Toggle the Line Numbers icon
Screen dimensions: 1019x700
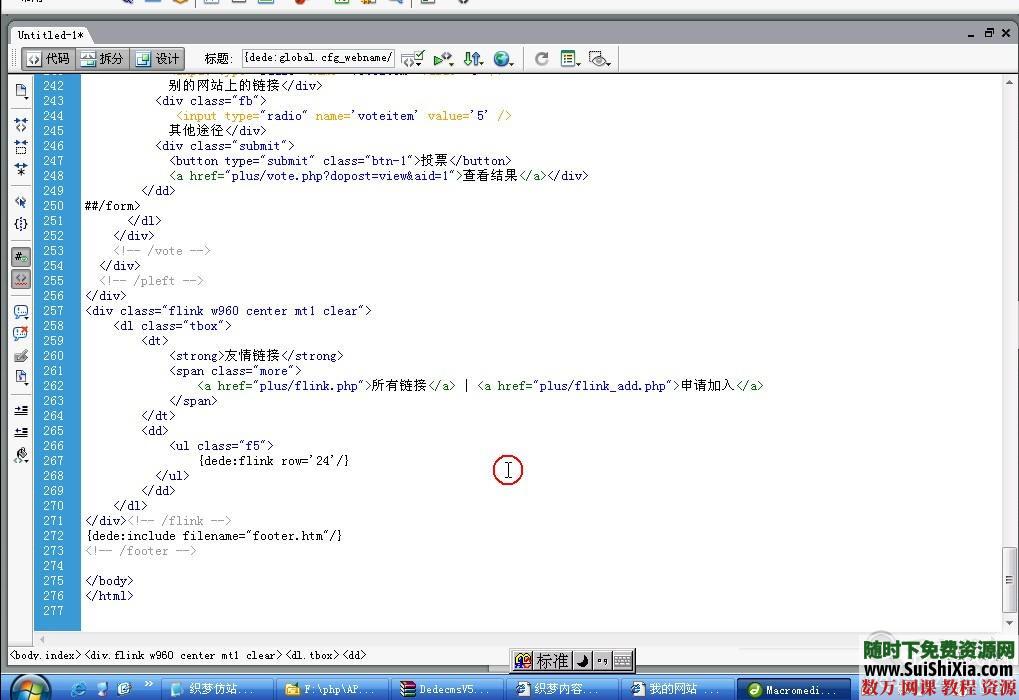click(x=21, y=257)
